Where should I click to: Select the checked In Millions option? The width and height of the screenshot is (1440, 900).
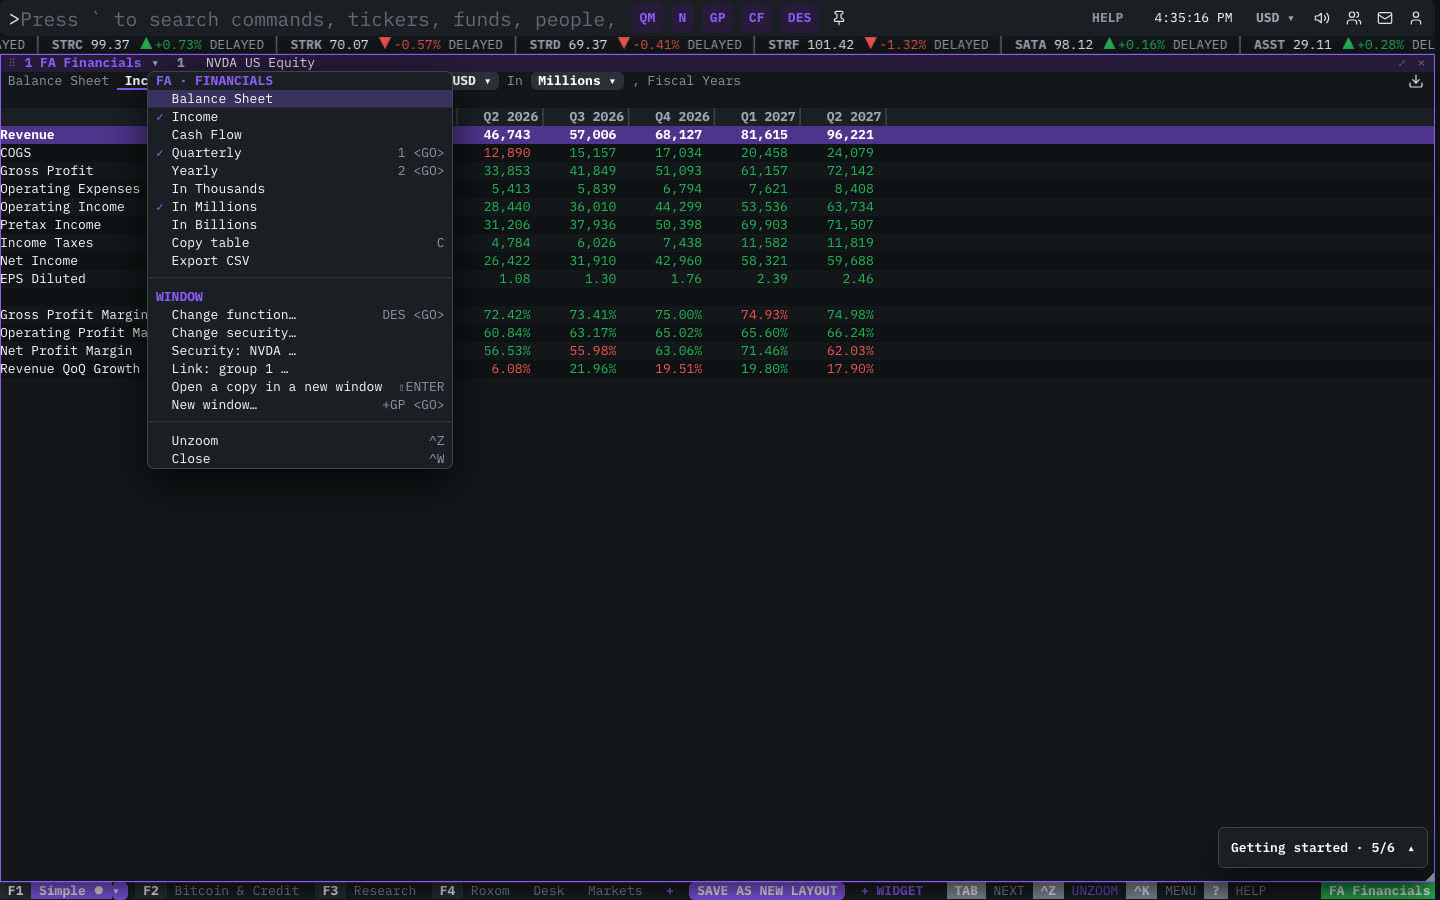[x=300, y=207]
